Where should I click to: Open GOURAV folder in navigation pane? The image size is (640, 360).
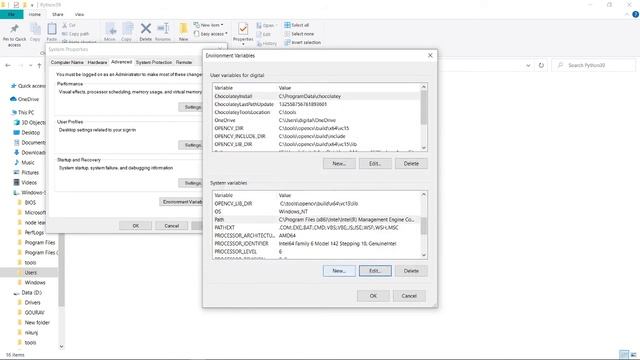pyautogui.click(x=31, y=313)
